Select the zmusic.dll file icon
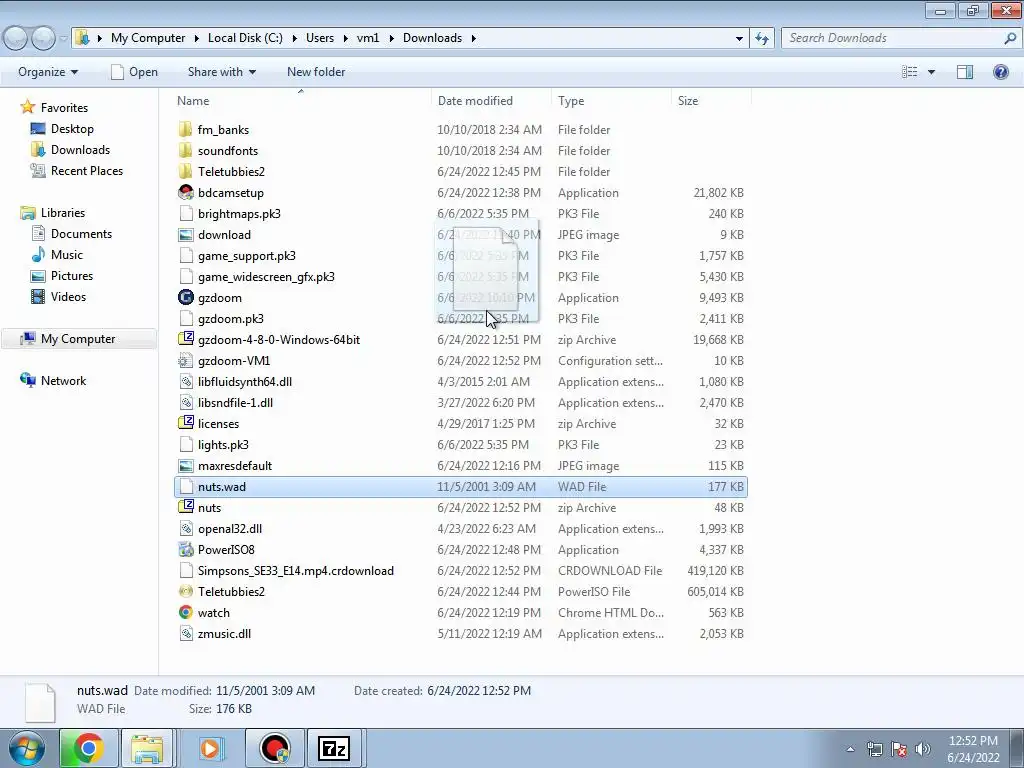 [185, 633]
